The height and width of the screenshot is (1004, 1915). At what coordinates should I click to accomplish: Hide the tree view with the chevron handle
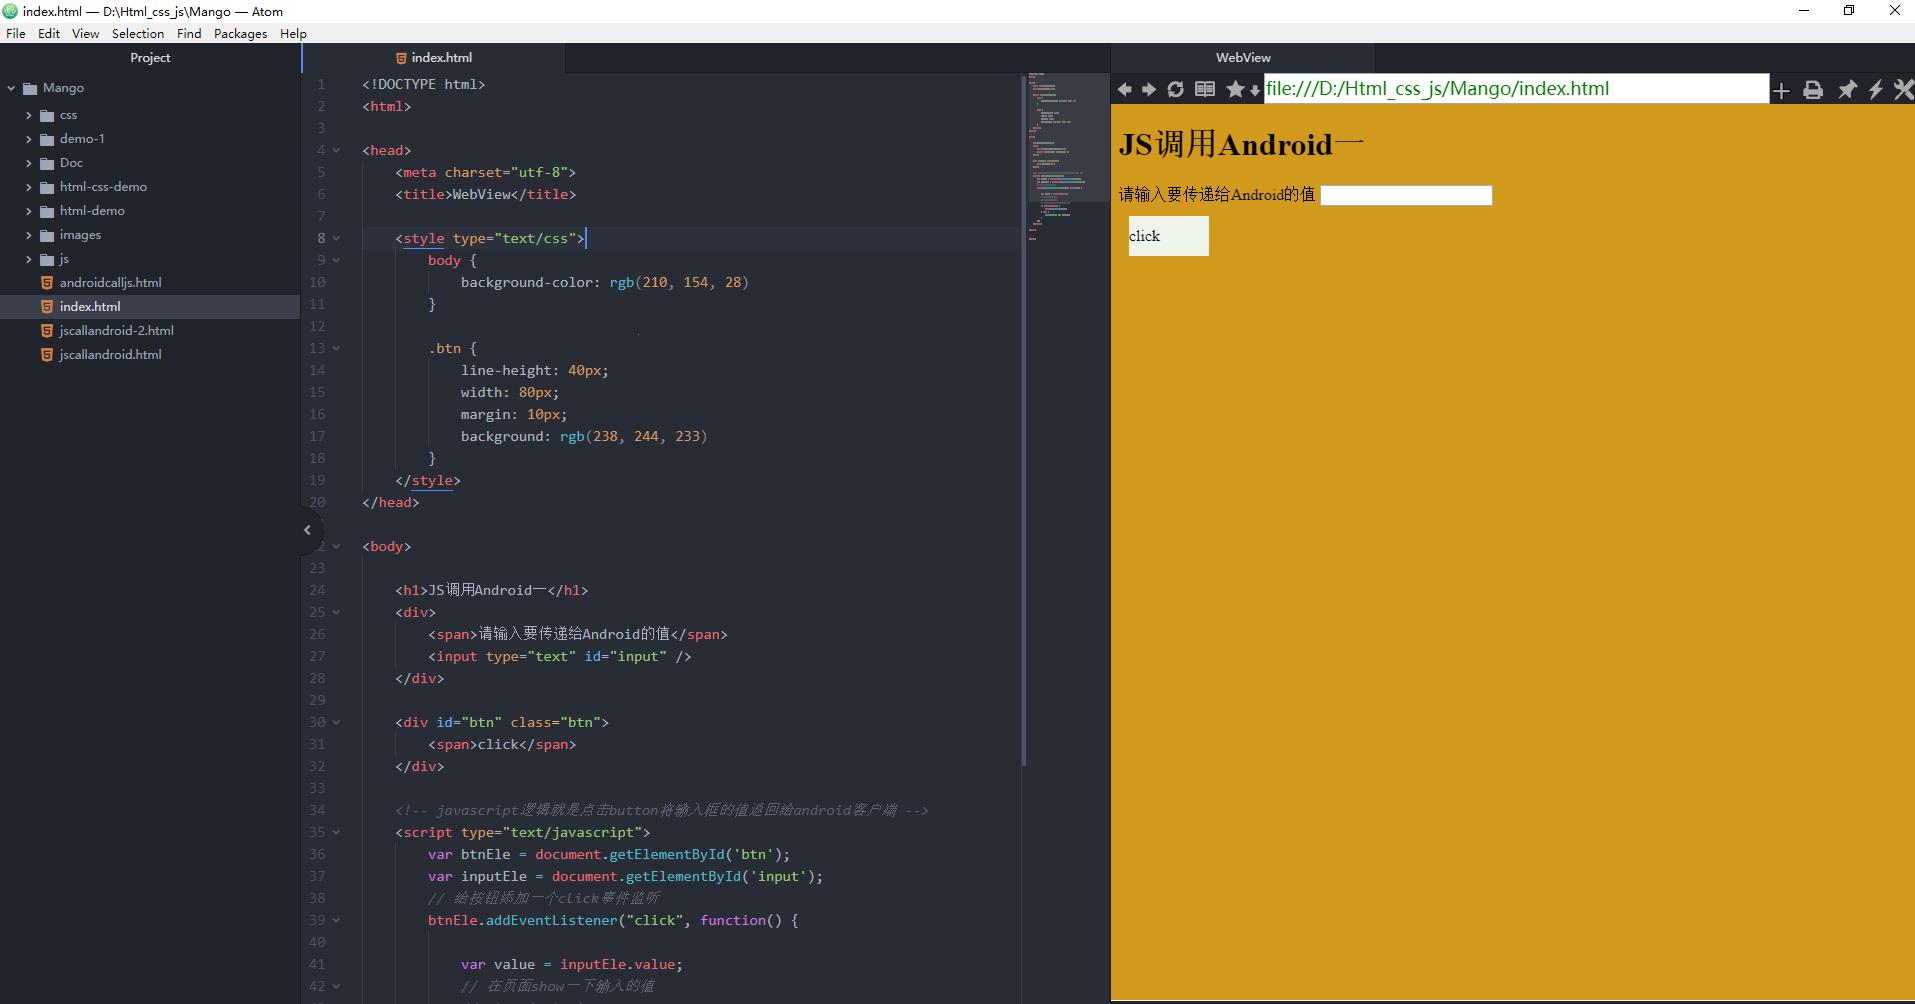pyautogui.click(x=308, y=530)
